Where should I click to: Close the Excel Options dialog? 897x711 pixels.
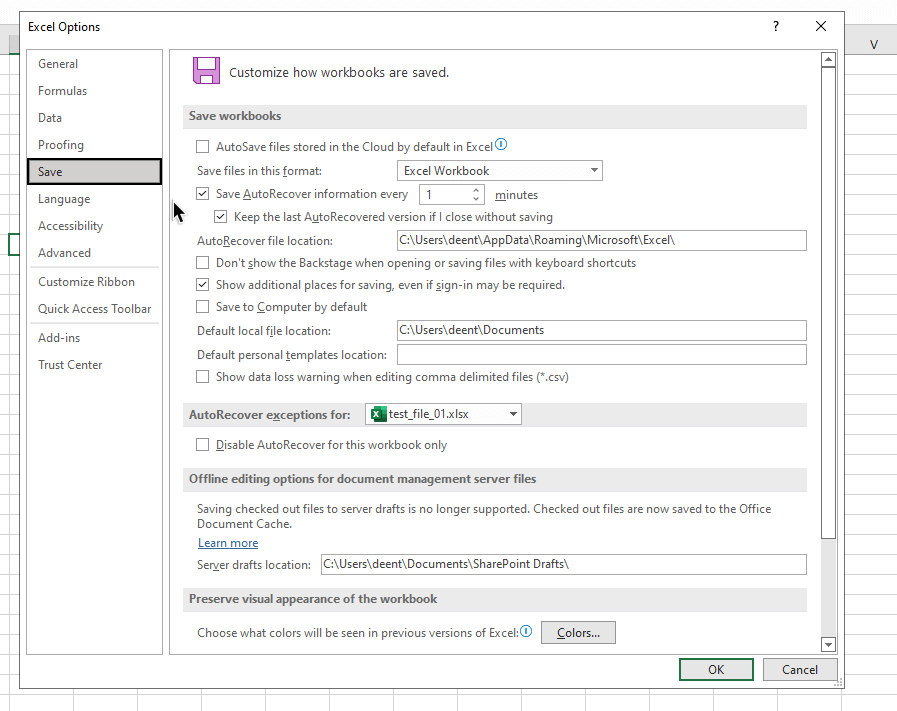pos(821,26)
